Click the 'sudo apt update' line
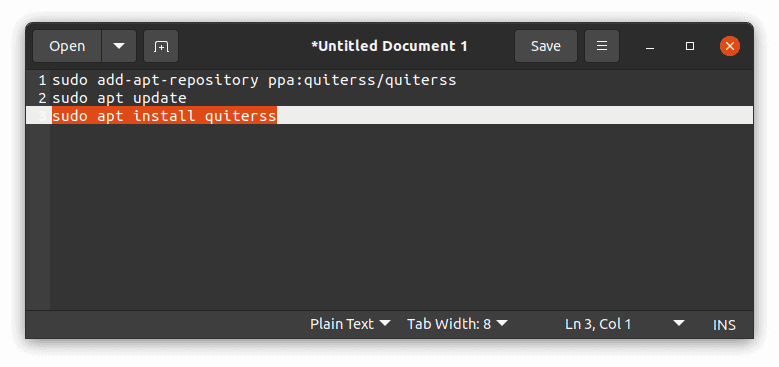Screen dimensions: 779x367 (119, 98)
